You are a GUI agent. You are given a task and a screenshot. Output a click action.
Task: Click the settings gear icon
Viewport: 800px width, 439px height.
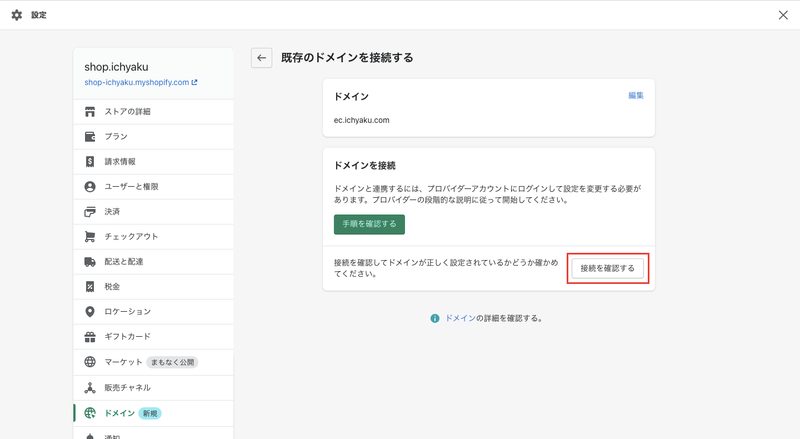(x=17, y=15)
